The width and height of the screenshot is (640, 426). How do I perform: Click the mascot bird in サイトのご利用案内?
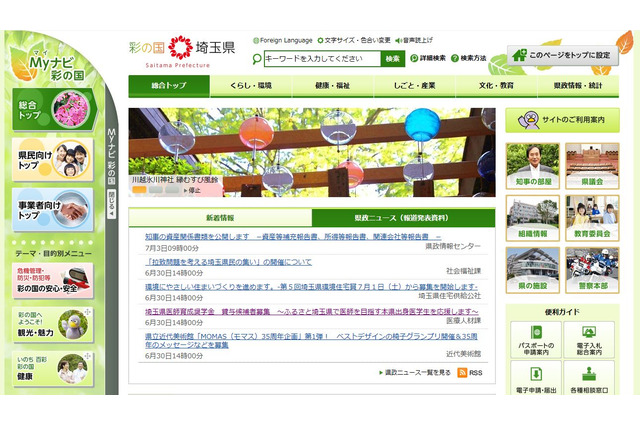[x=529, y=120]
